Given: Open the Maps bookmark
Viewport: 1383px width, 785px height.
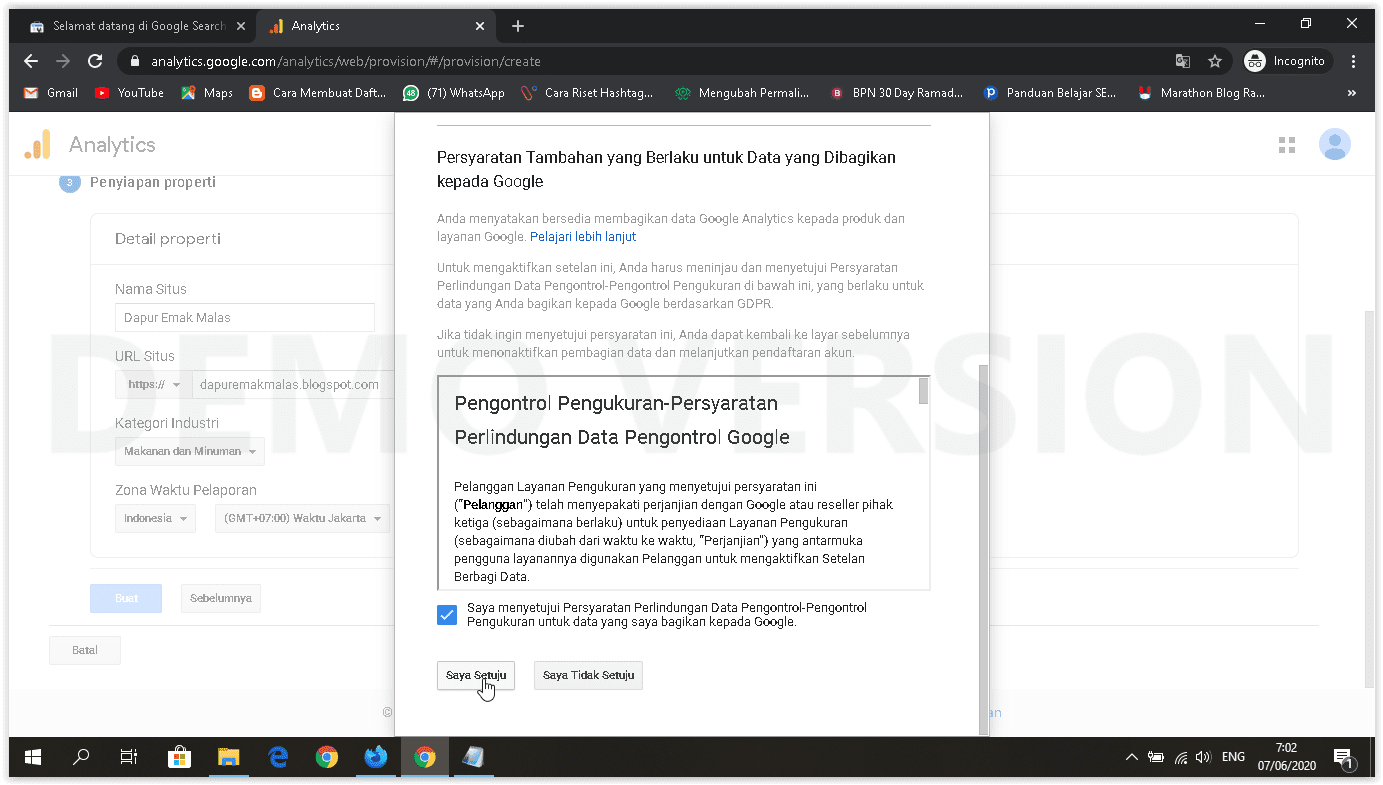Looking at the screenshot, I should coord(207,93).
